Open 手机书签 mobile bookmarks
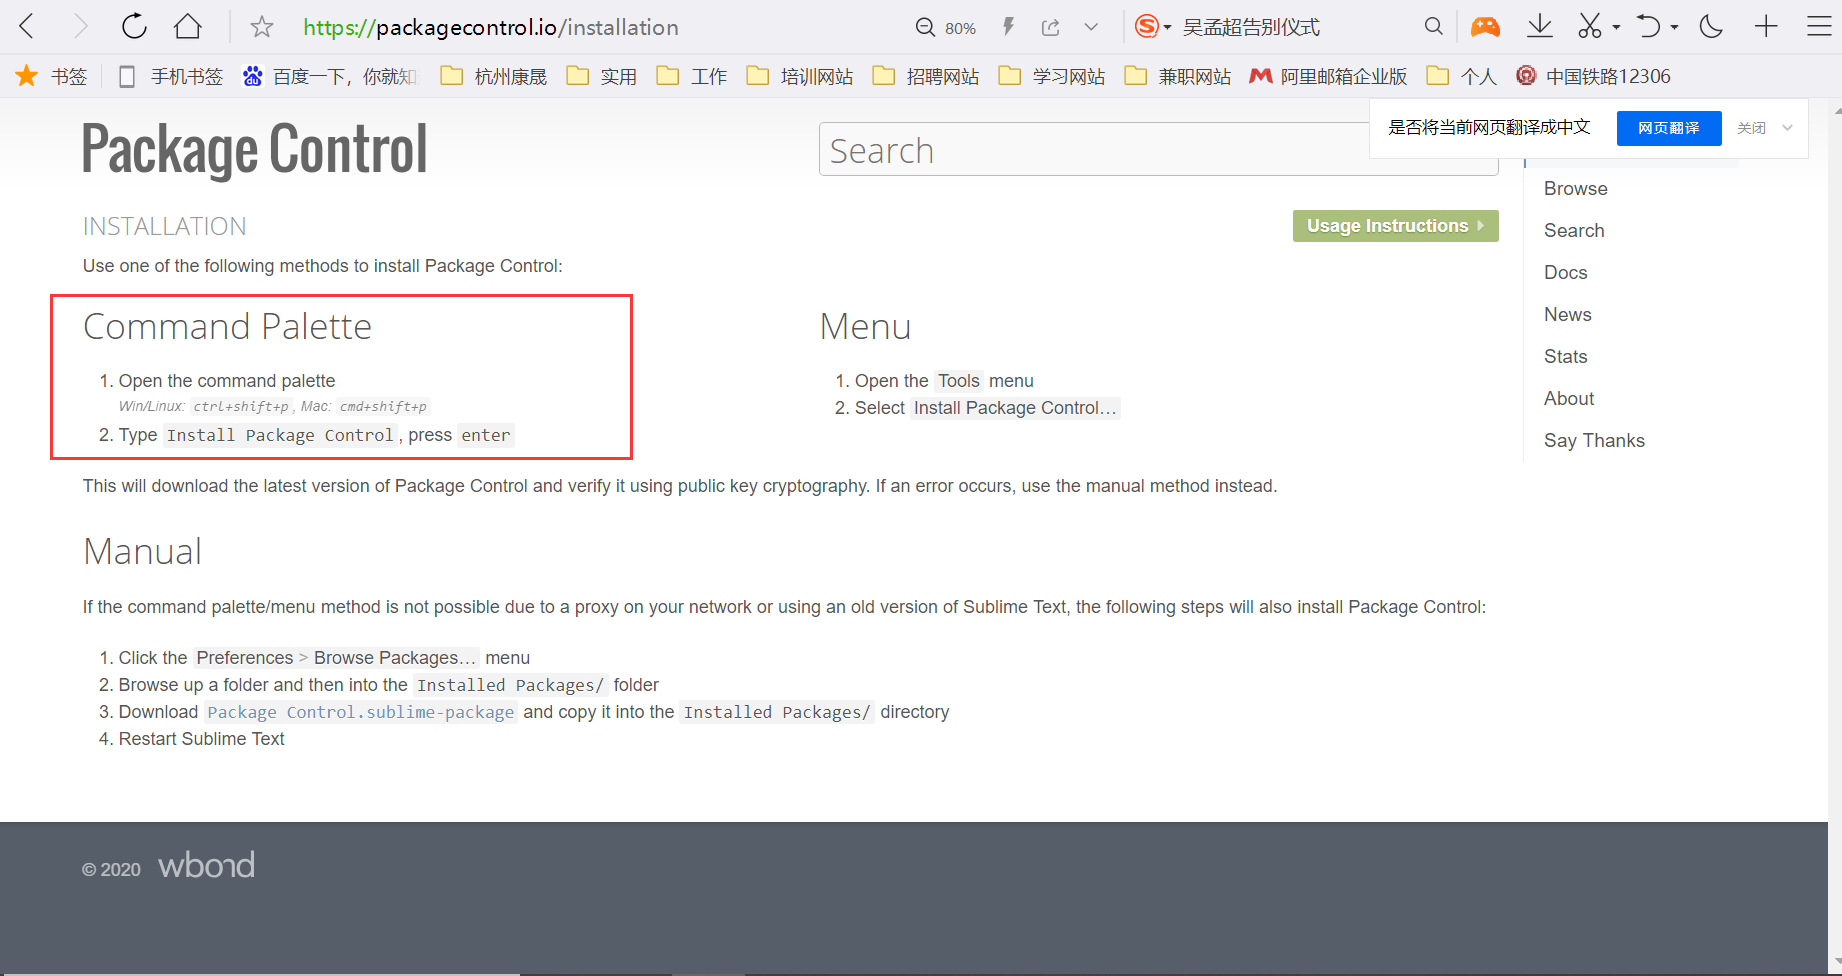This screenshot has width=1842, height=976. coord(171,76)
